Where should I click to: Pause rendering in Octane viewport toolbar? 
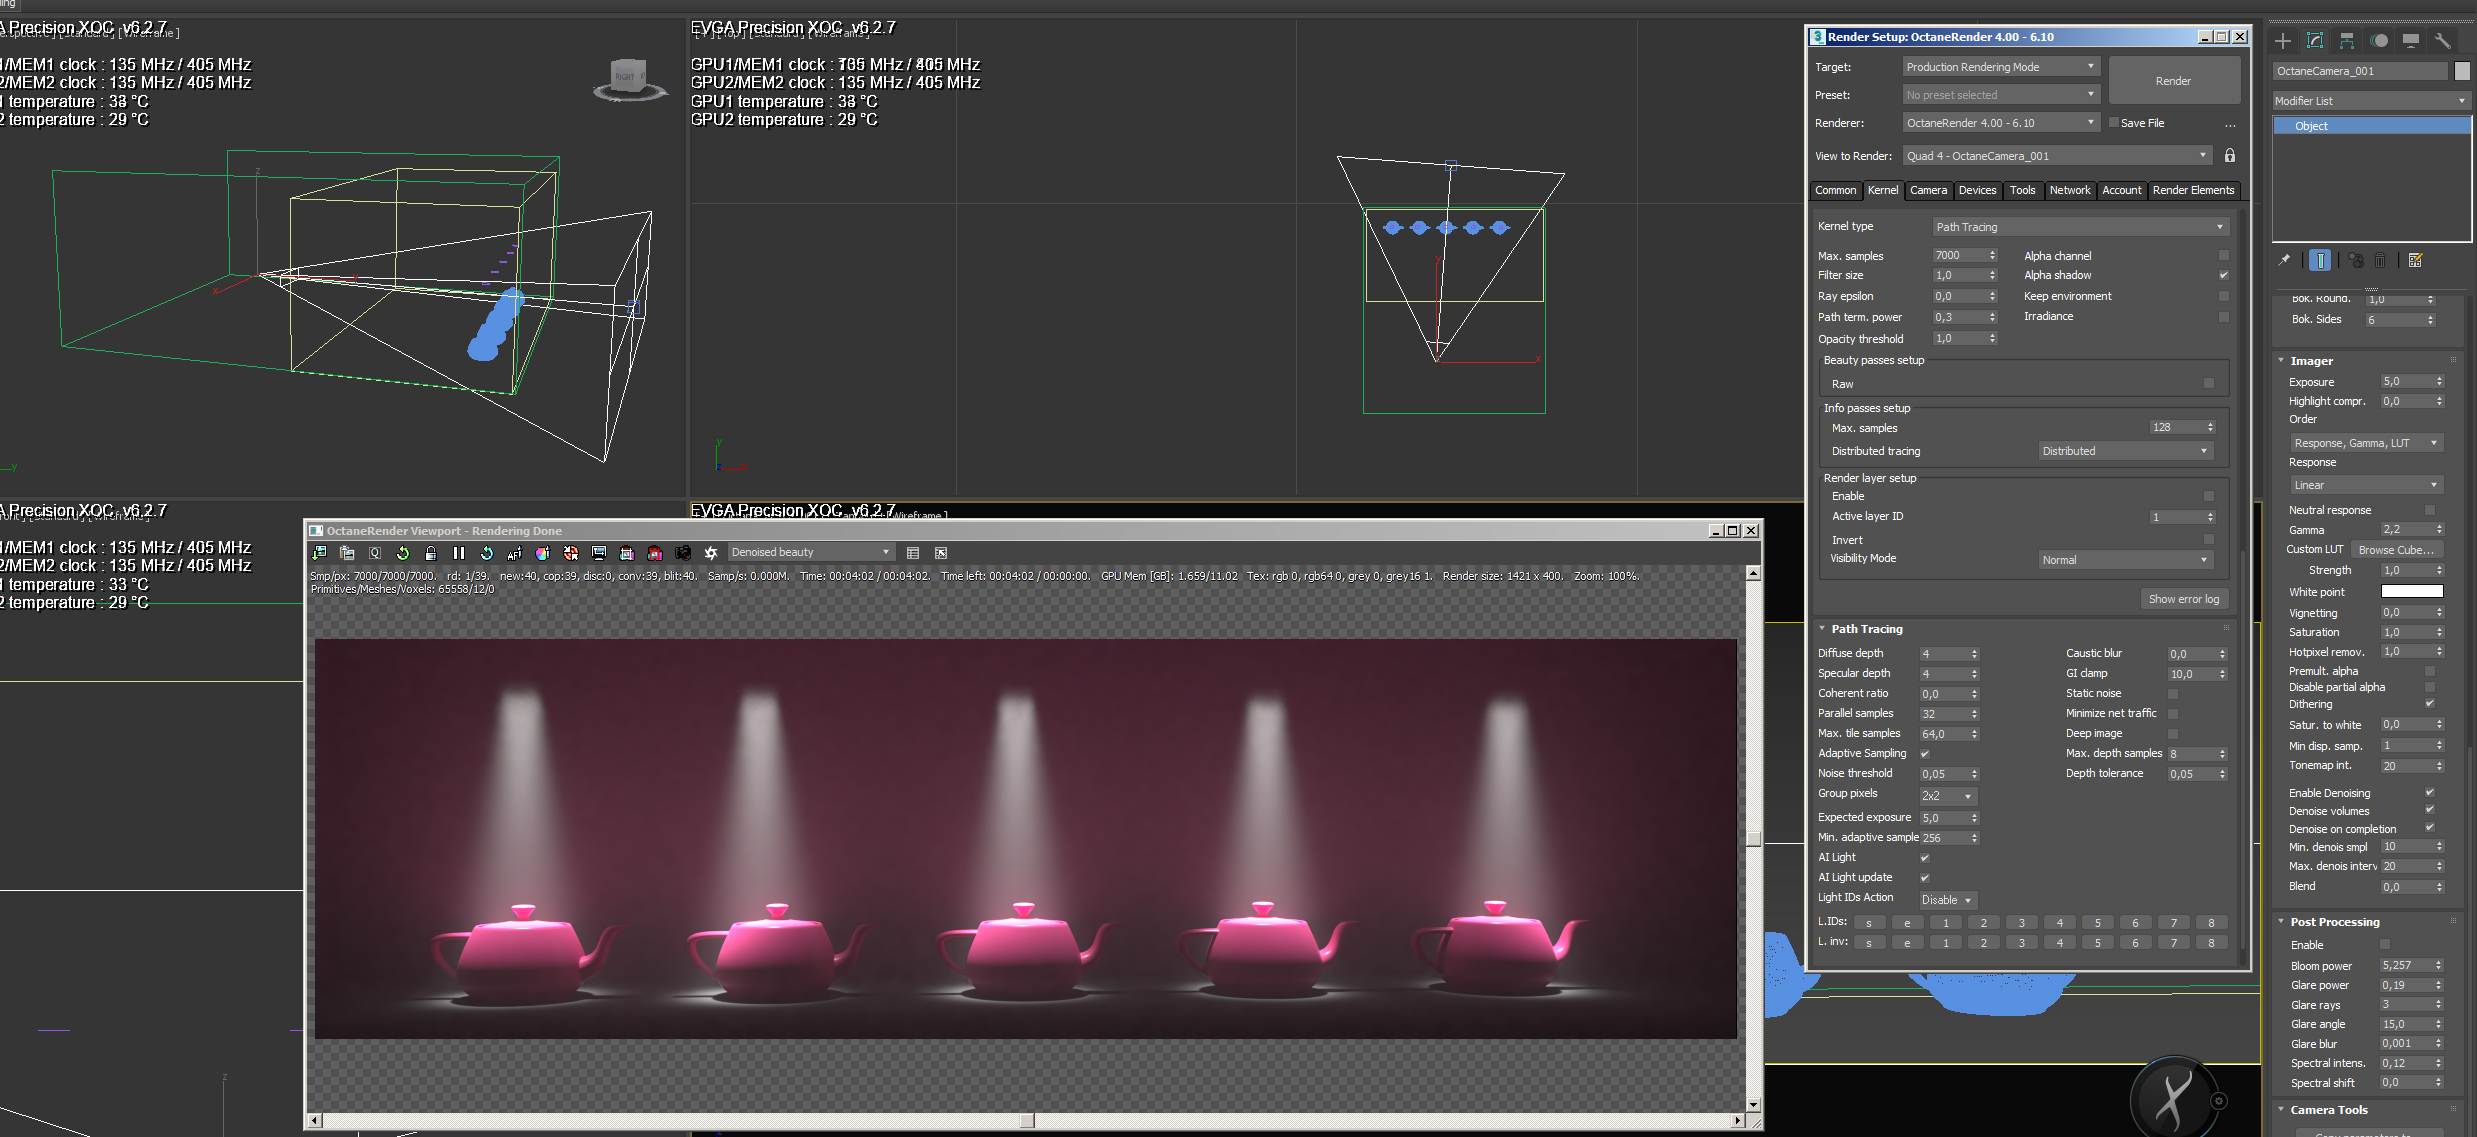pos(459,553)
